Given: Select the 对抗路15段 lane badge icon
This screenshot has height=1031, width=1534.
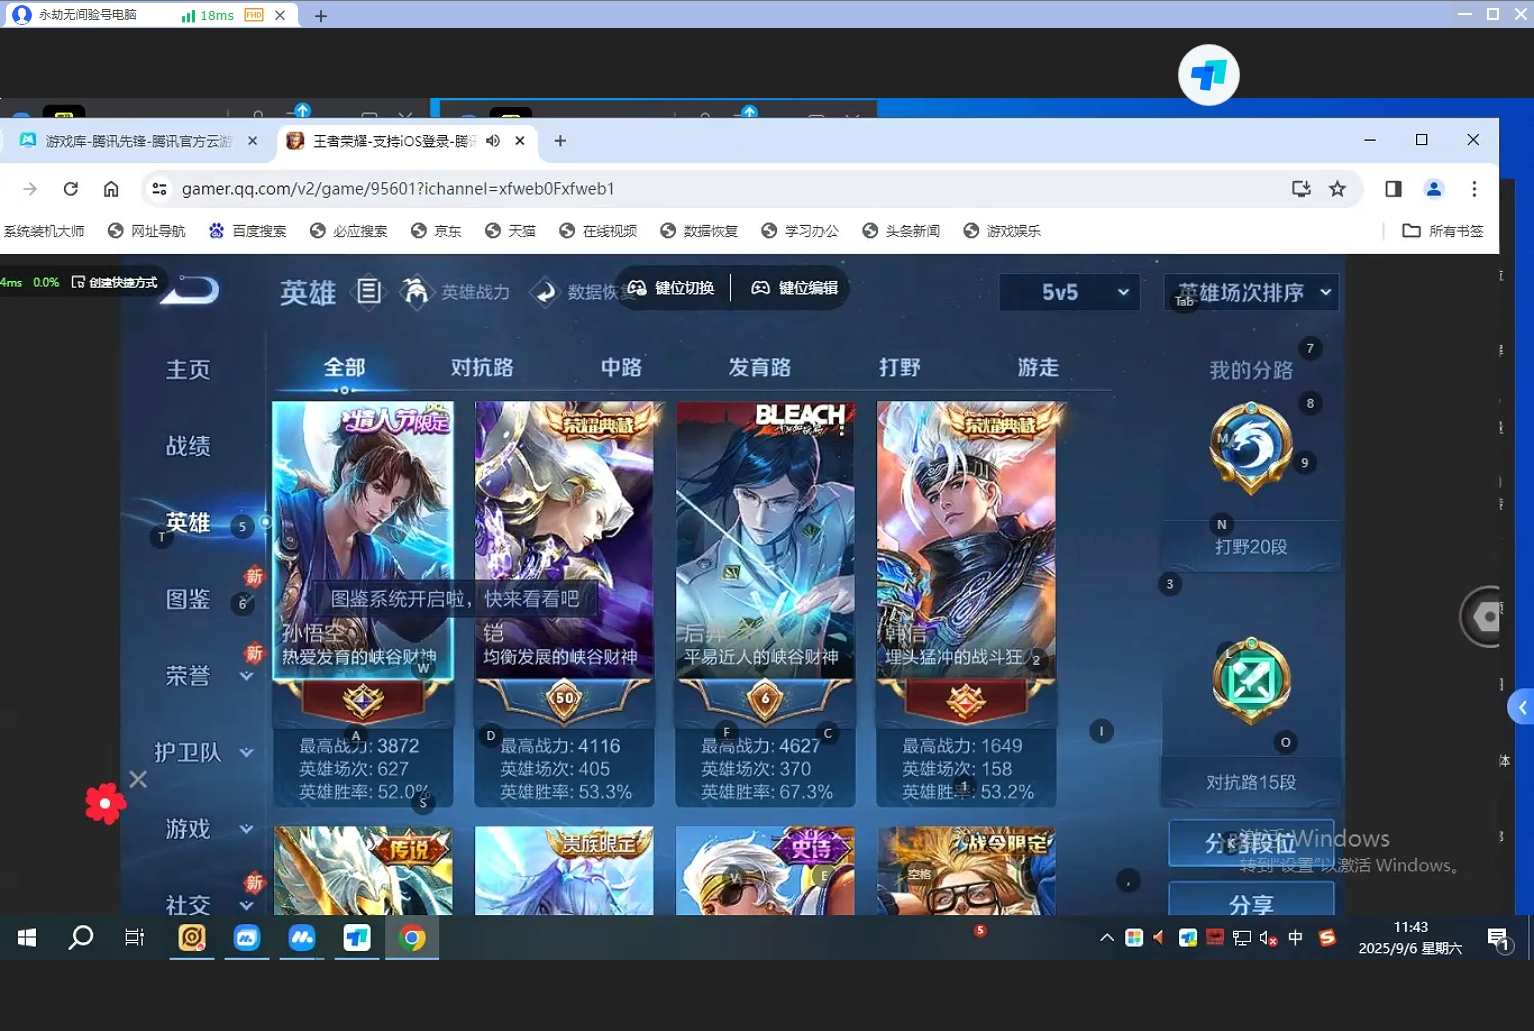Looking at the screenshot, I should click(x=1250, y=681).
